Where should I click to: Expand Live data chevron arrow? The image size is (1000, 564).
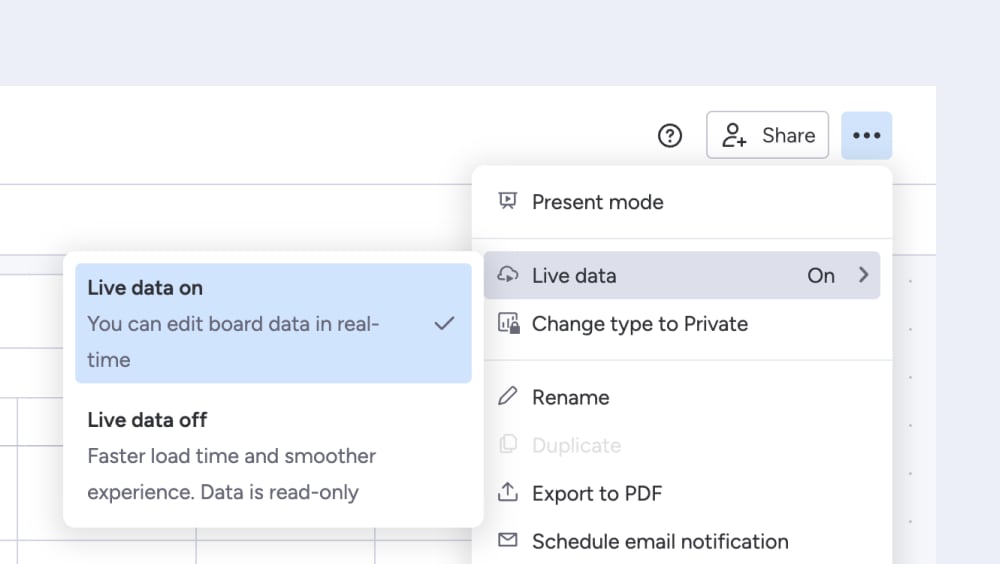[863, 275]
